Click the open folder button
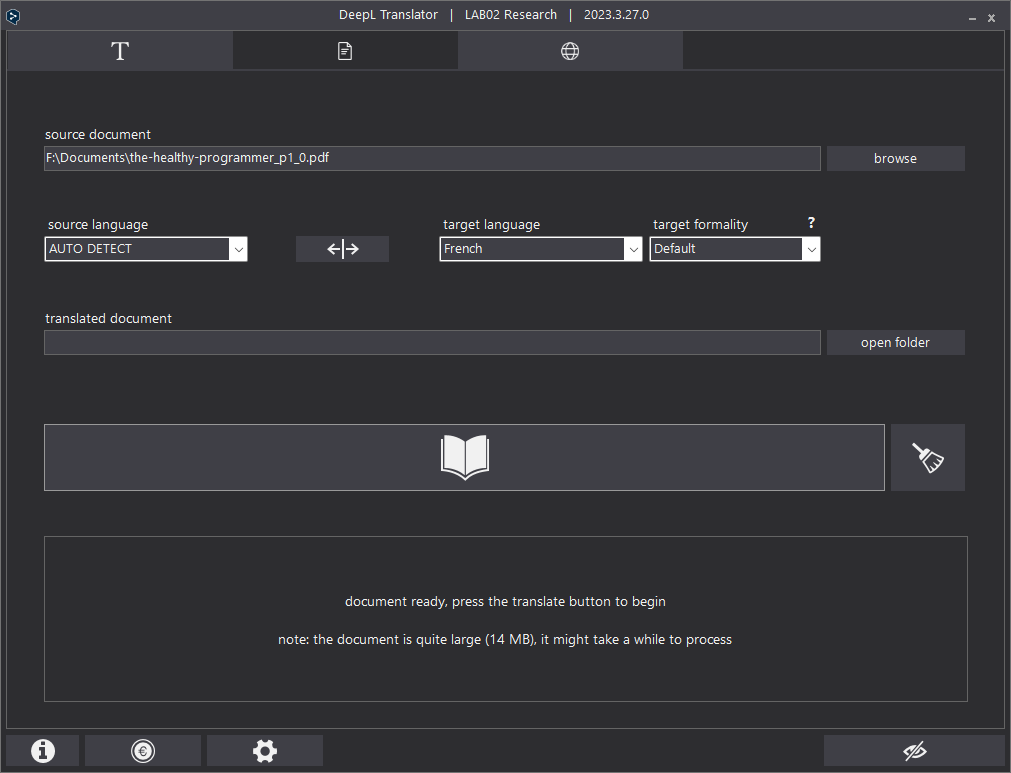This screenshot has width=1011, height=773. pos(896,342)
